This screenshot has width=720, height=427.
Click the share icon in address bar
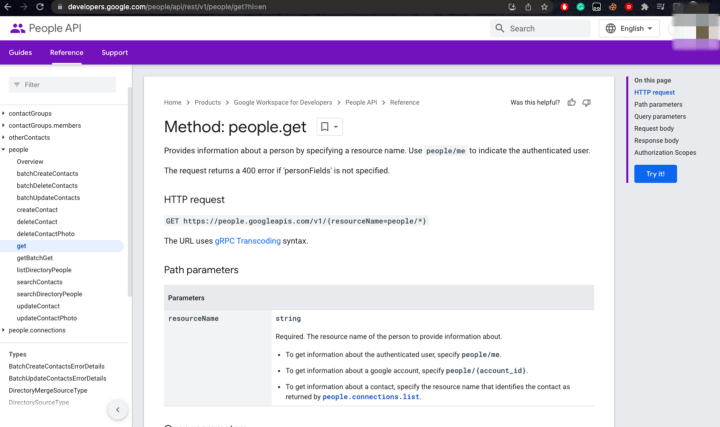528,7
